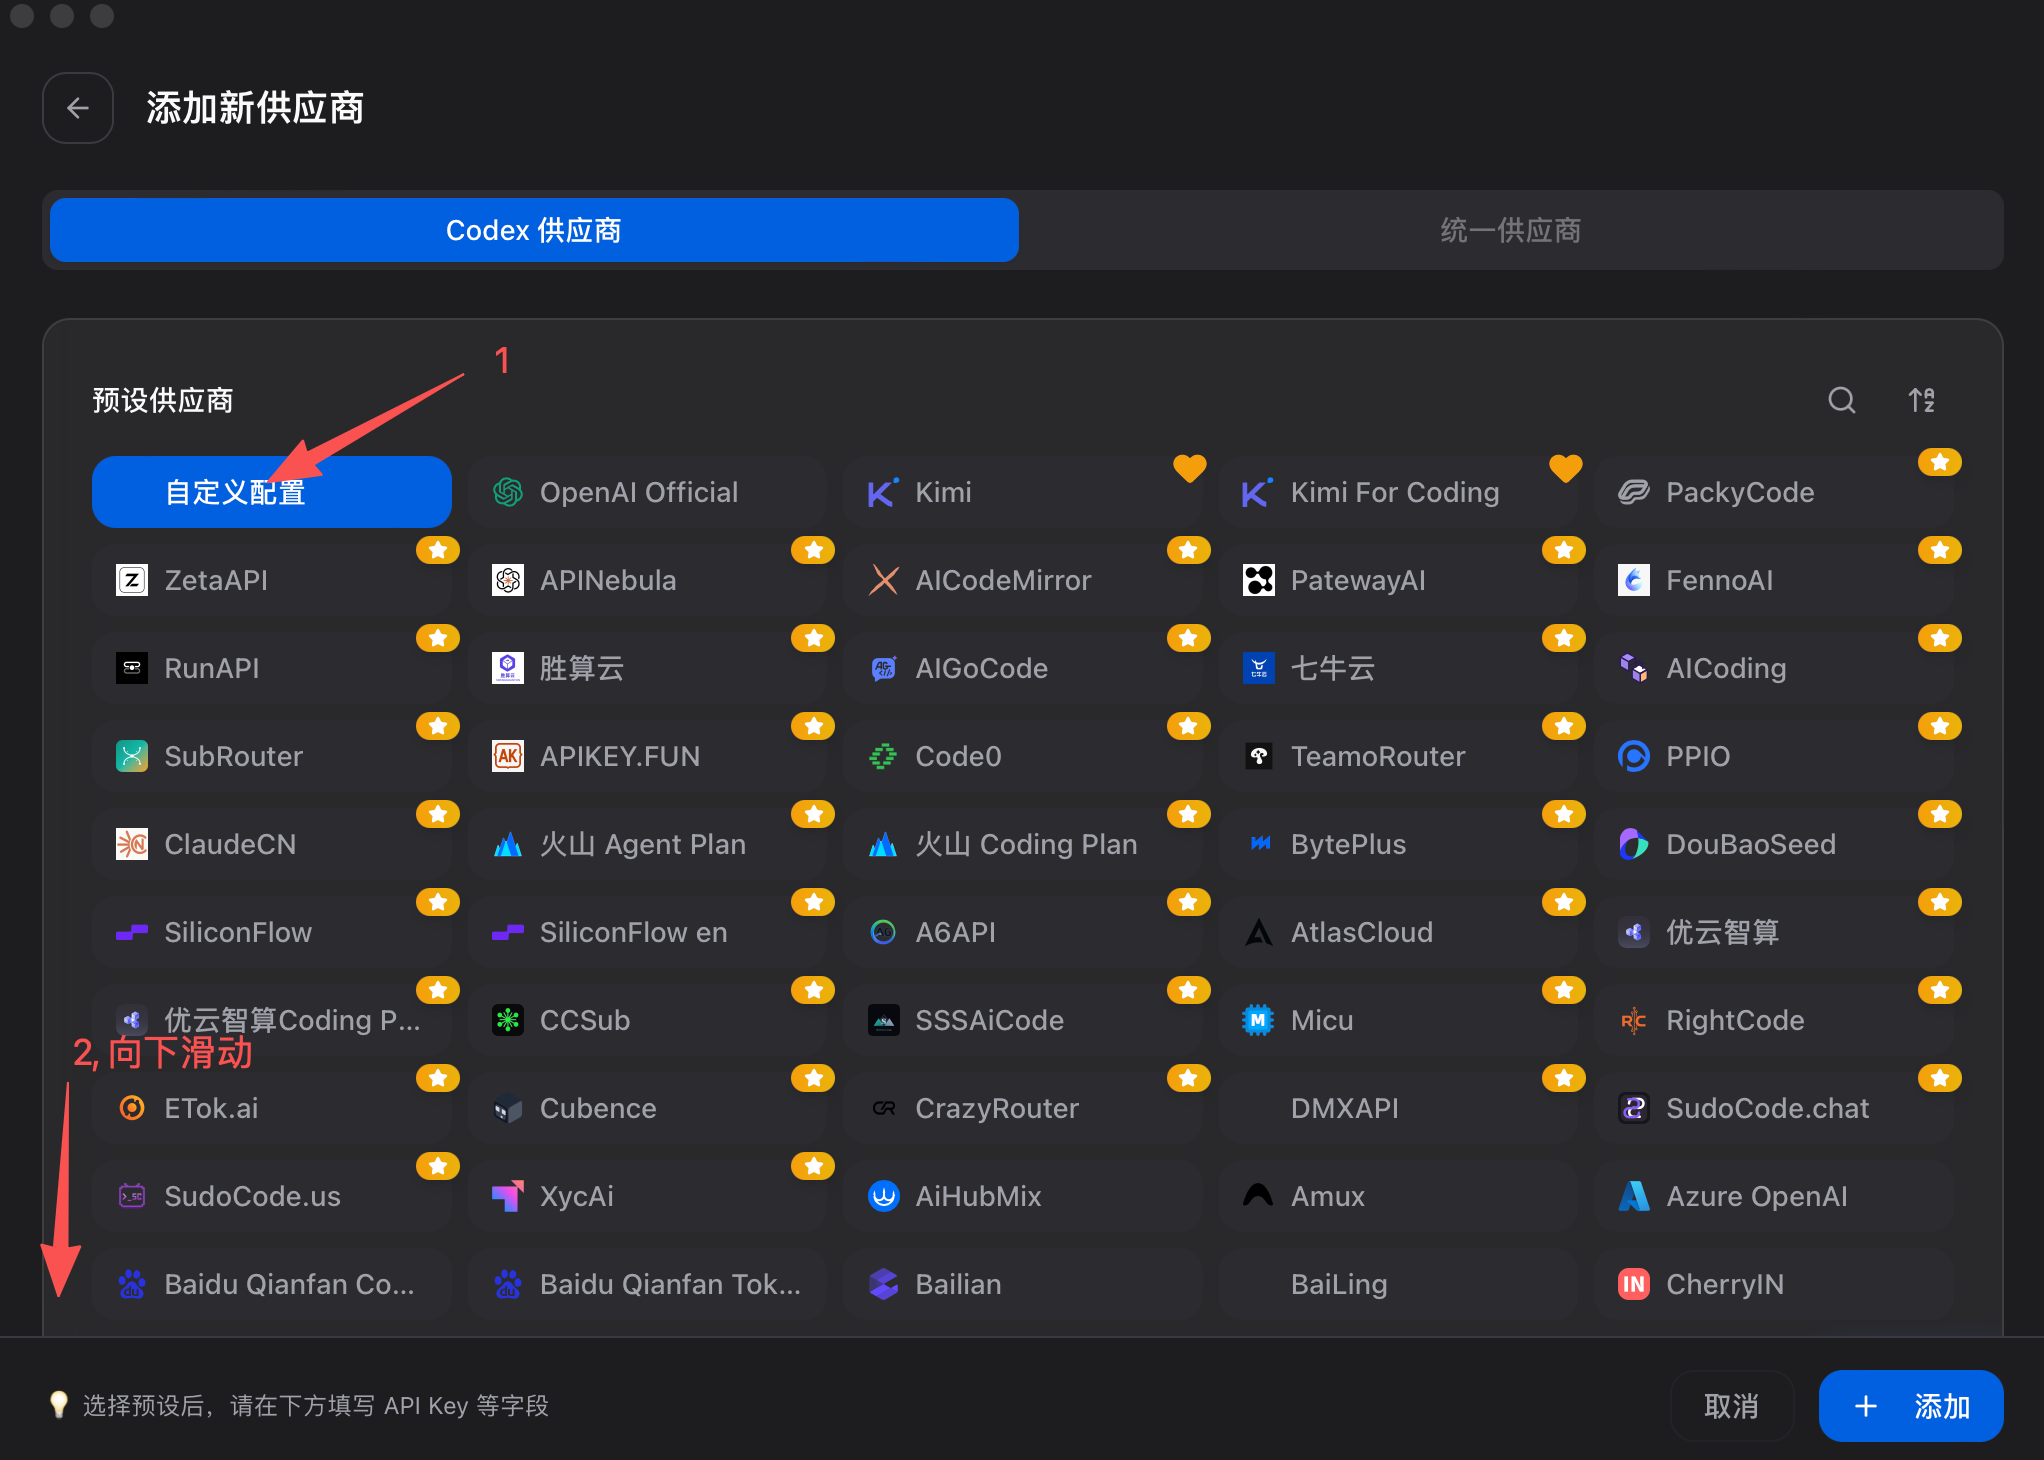
Task: Select 优云智算Coding P... preset
Action: (272, 1020)
